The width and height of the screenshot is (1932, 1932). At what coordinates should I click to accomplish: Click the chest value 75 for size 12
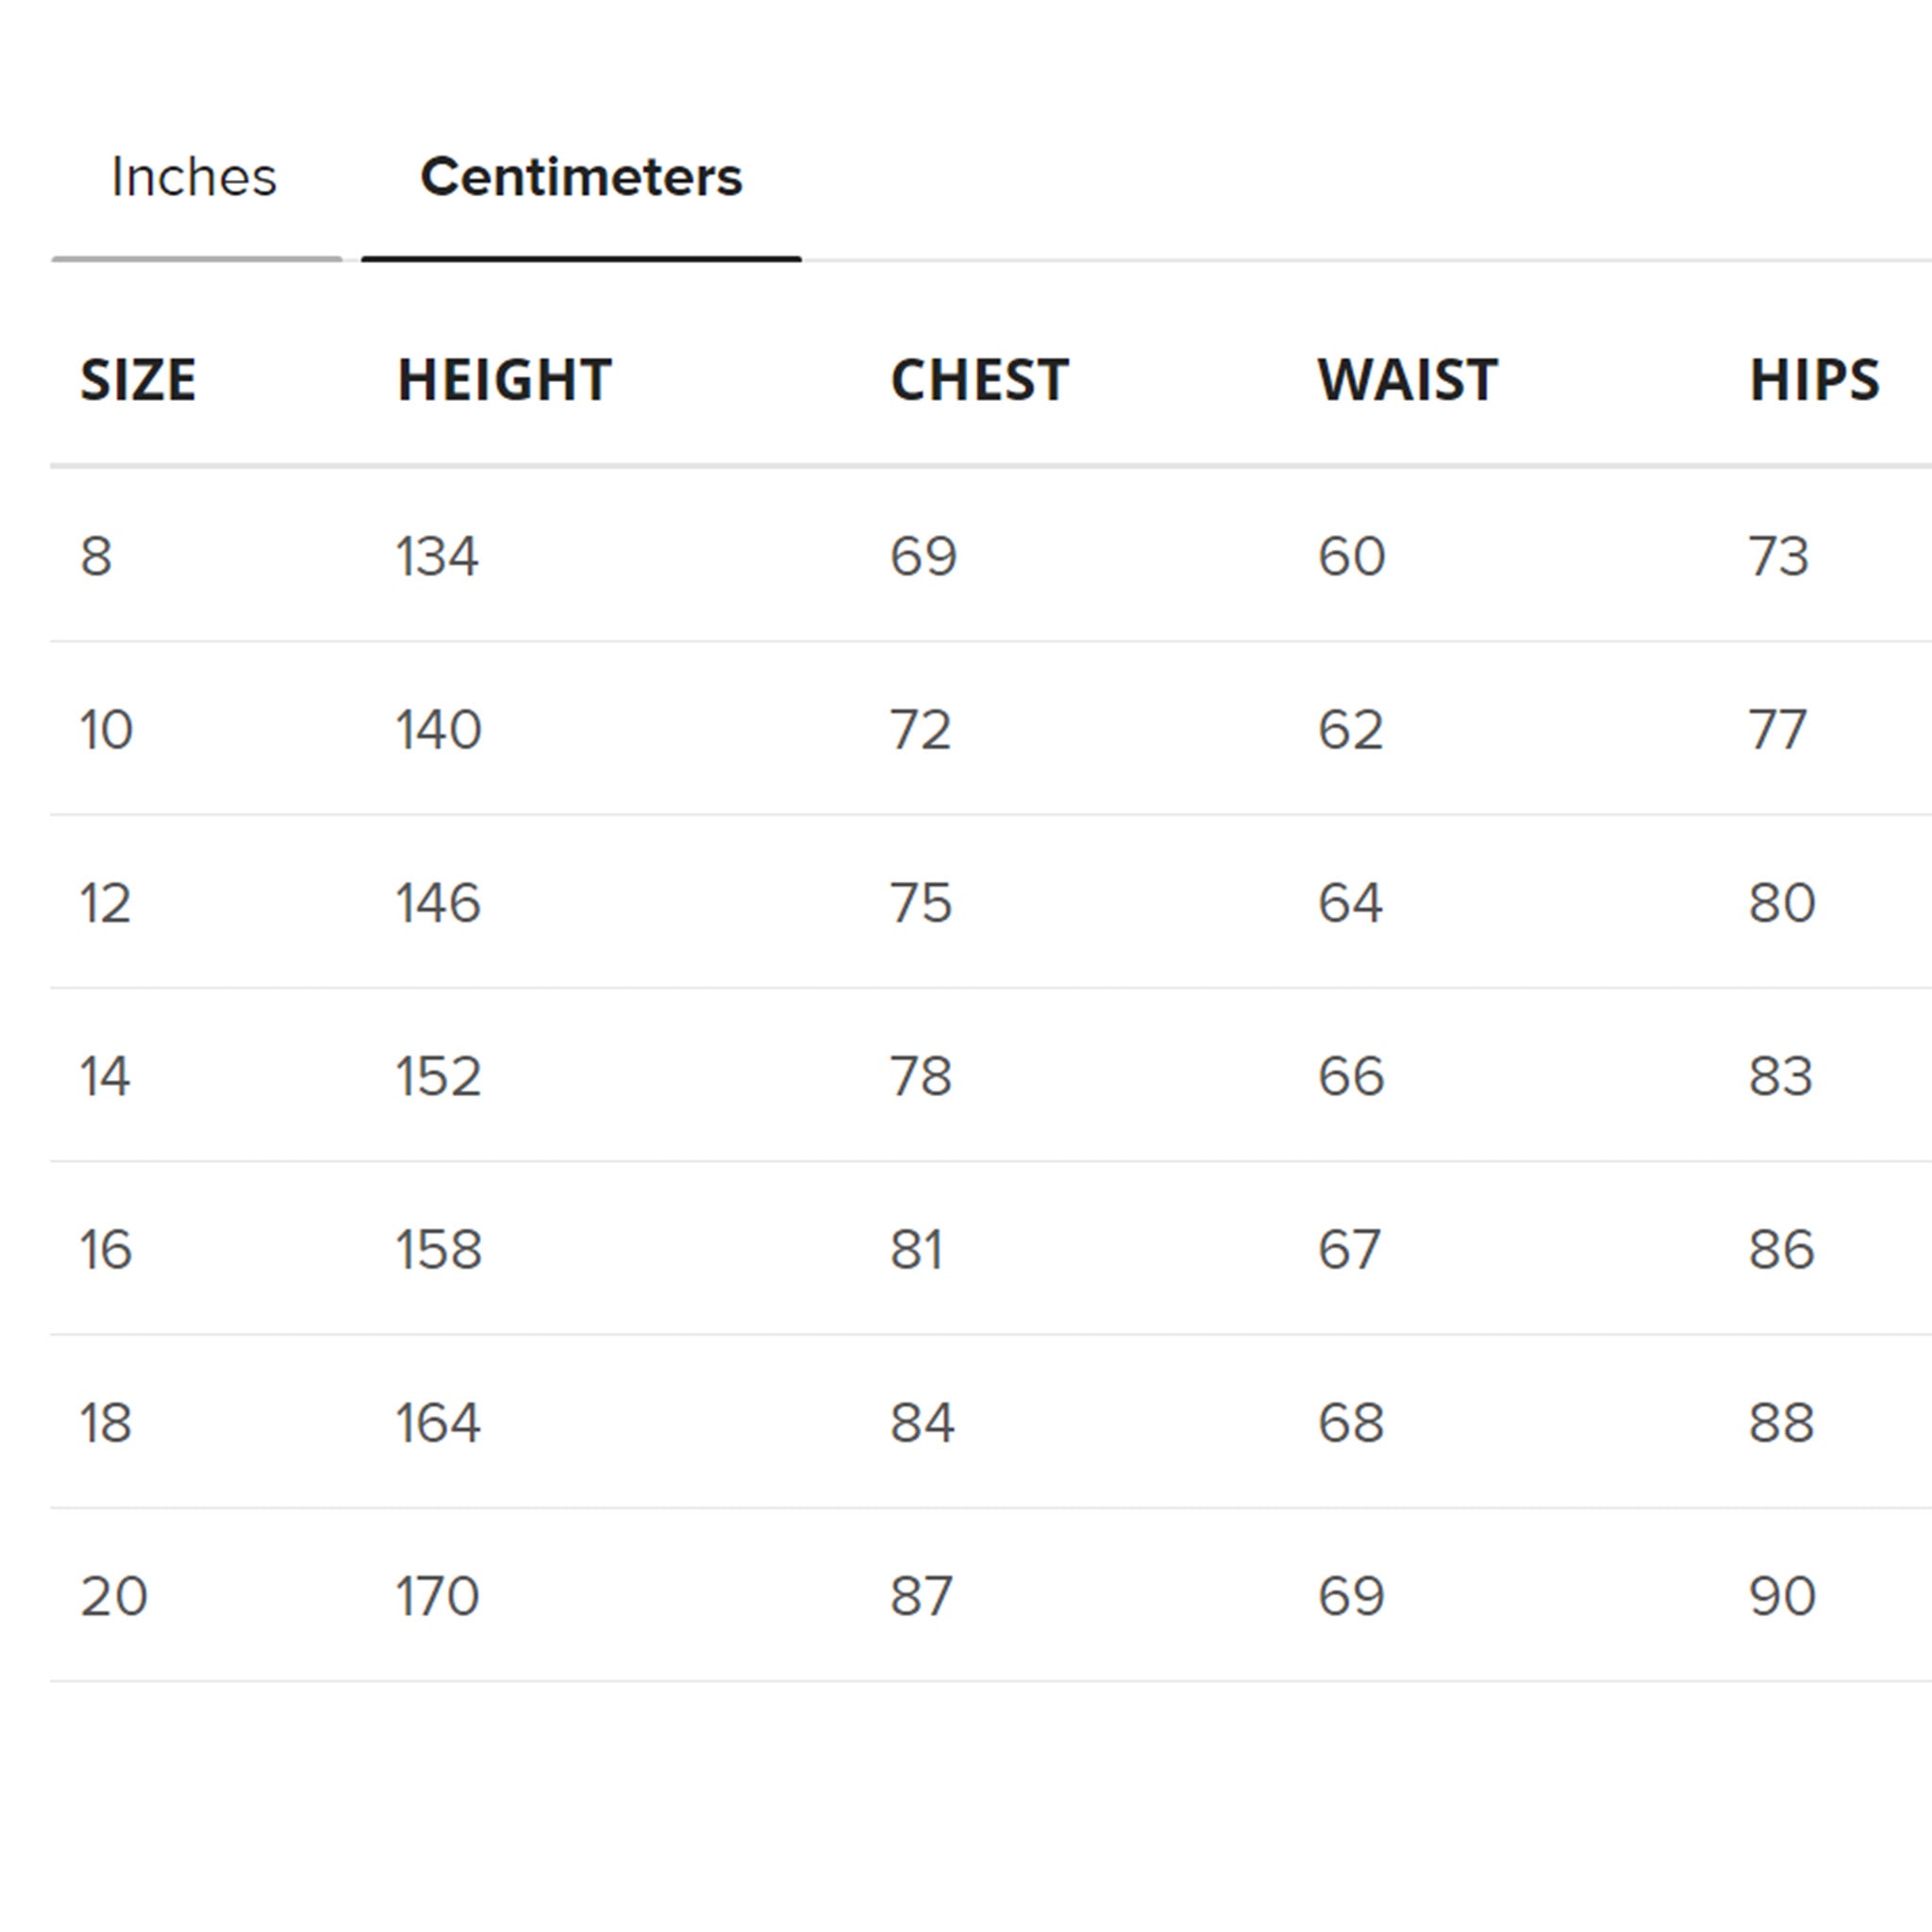coord(920,902)
